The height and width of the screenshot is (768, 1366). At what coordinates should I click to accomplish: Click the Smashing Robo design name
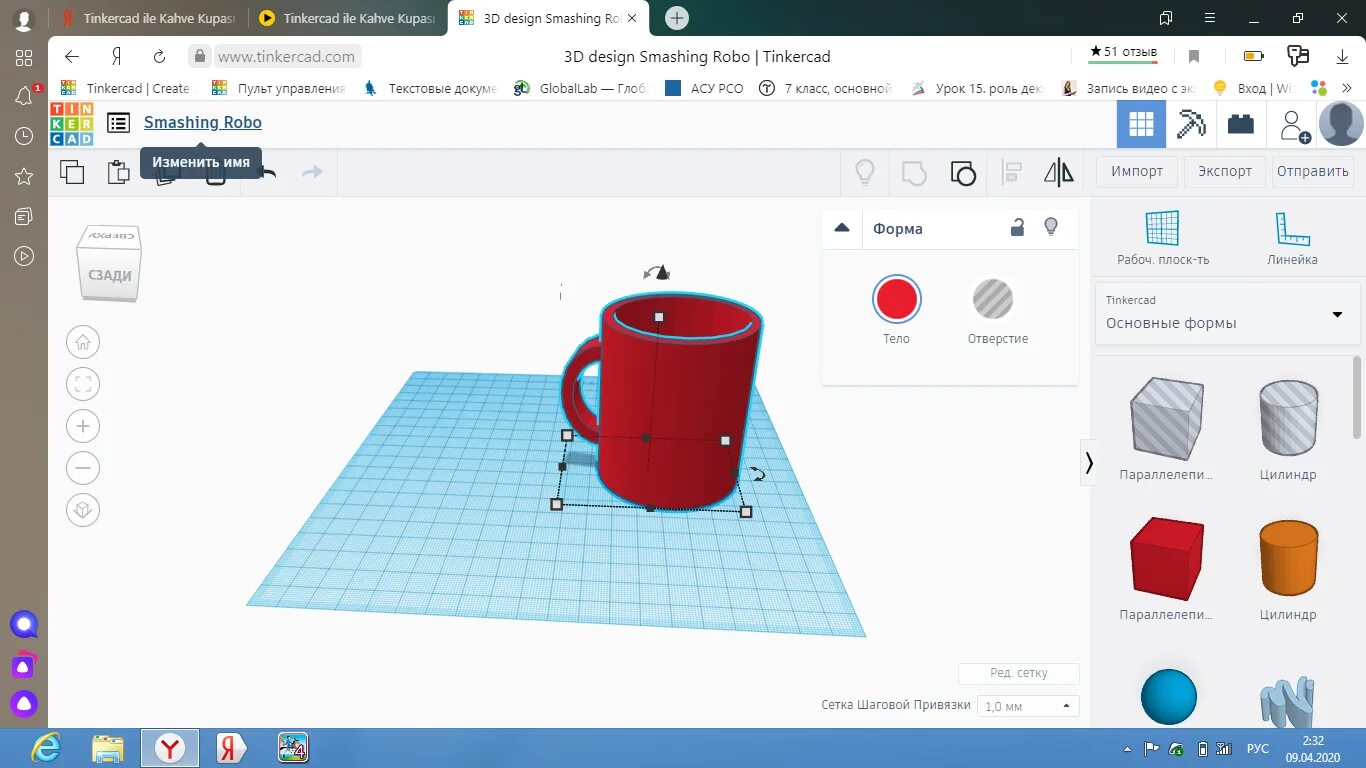tap(203, 122)
